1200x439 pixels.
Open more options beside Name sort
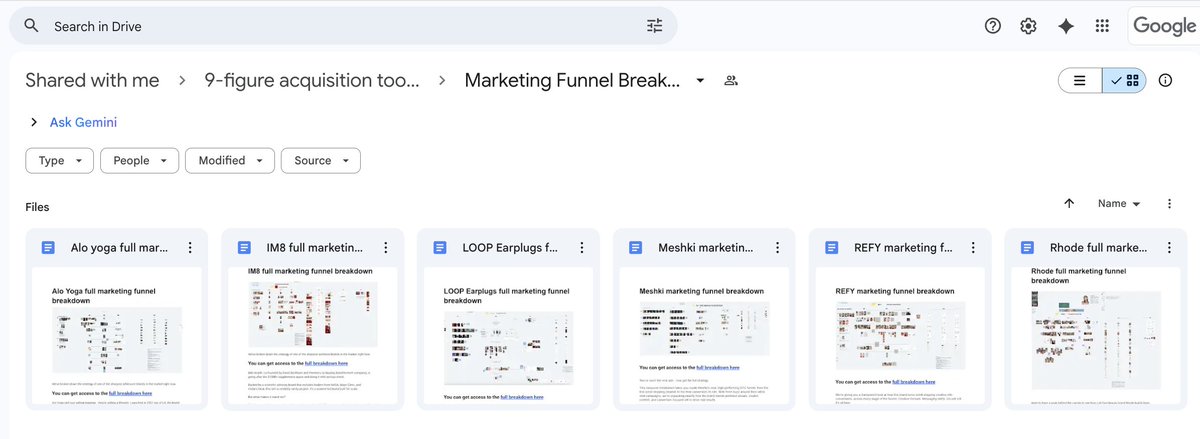click(1169, 203)
